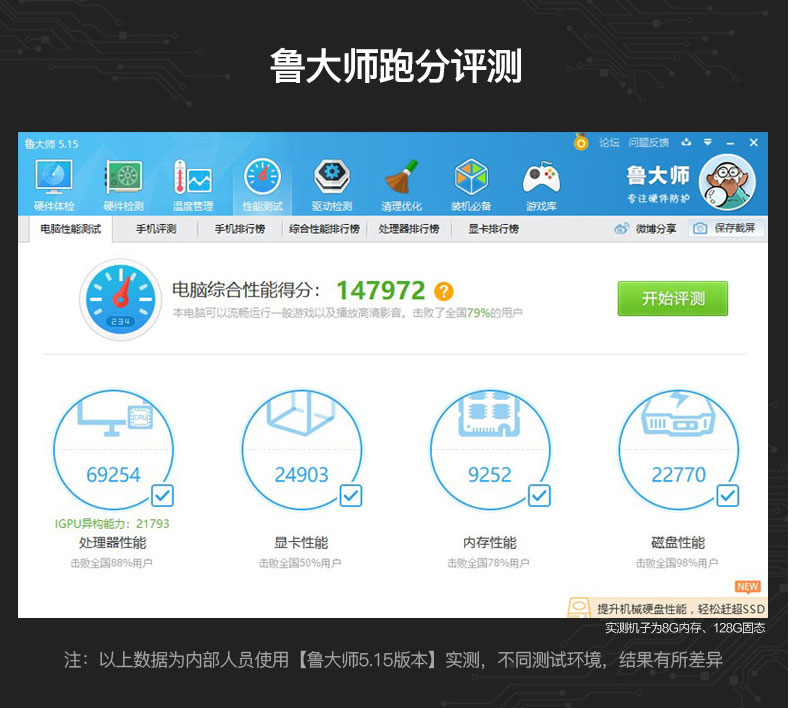Click the skin/tray icon beside 问题反馈
The width and height of the screenshot is (792, 708).
coord(686,142)
